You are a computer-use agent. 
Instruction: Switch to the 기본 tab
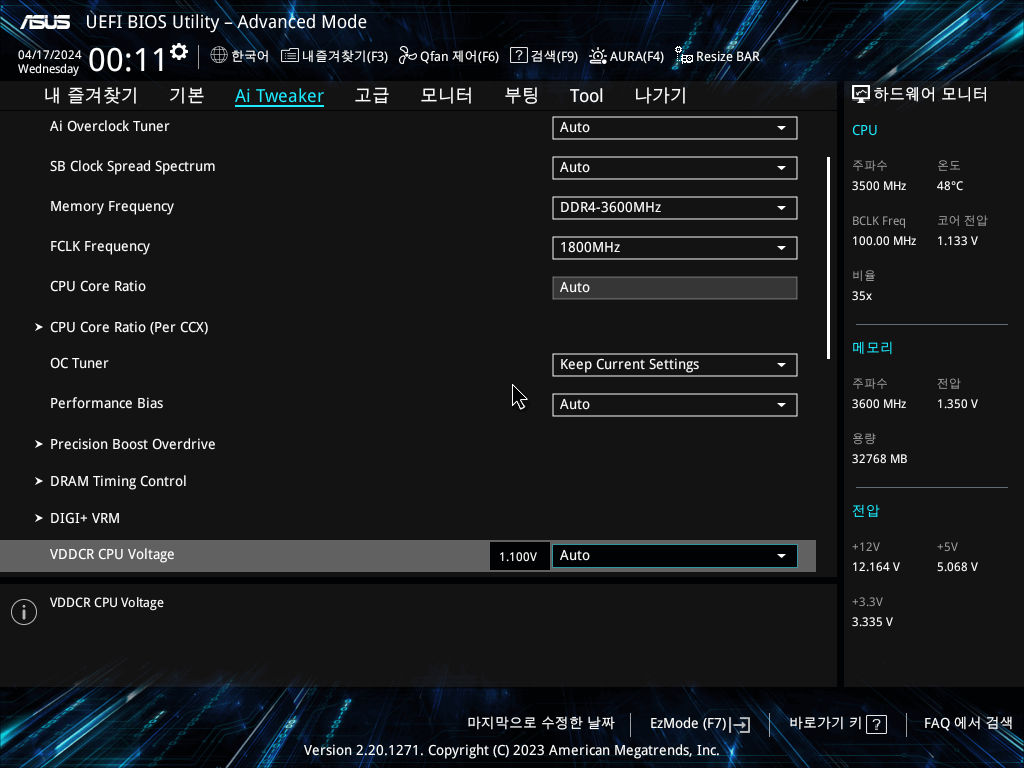pyautogui.click(x=187, y=95)
